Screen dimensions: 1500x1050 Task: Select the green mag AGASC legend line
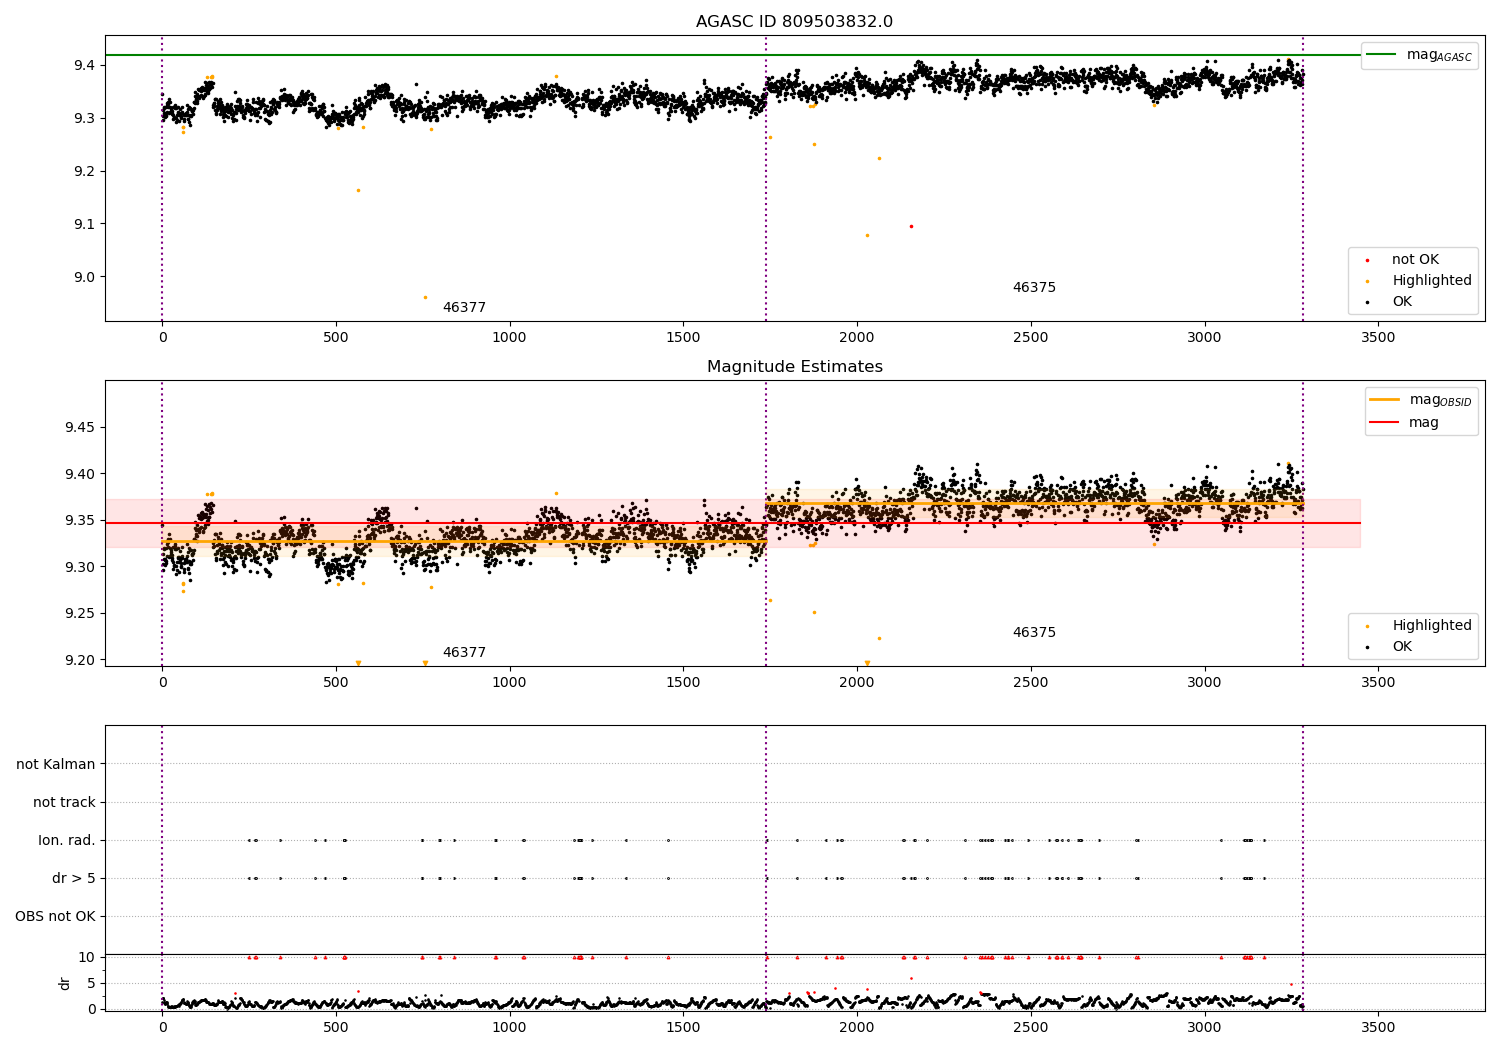[1382, 55]
